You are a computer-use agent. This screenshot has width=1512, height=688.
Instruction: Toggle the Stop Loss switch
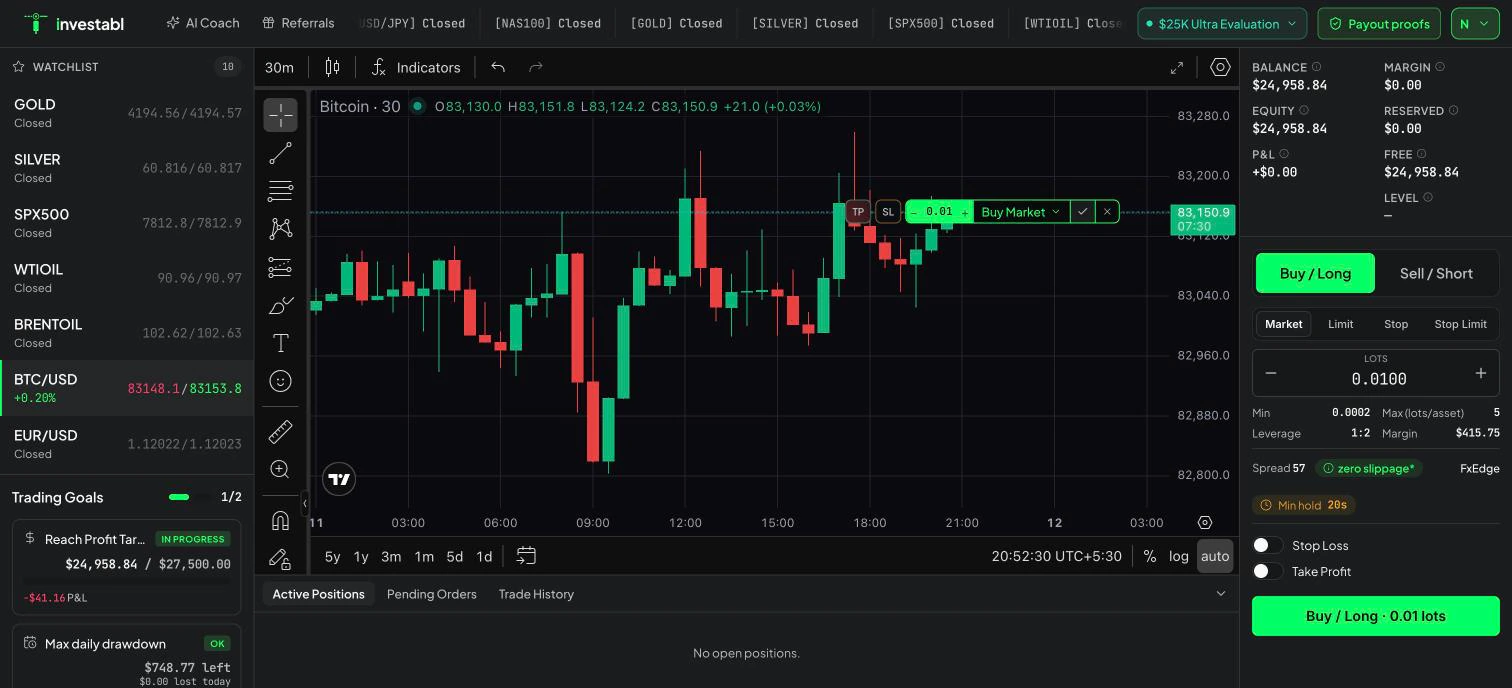coord(1267,545)
